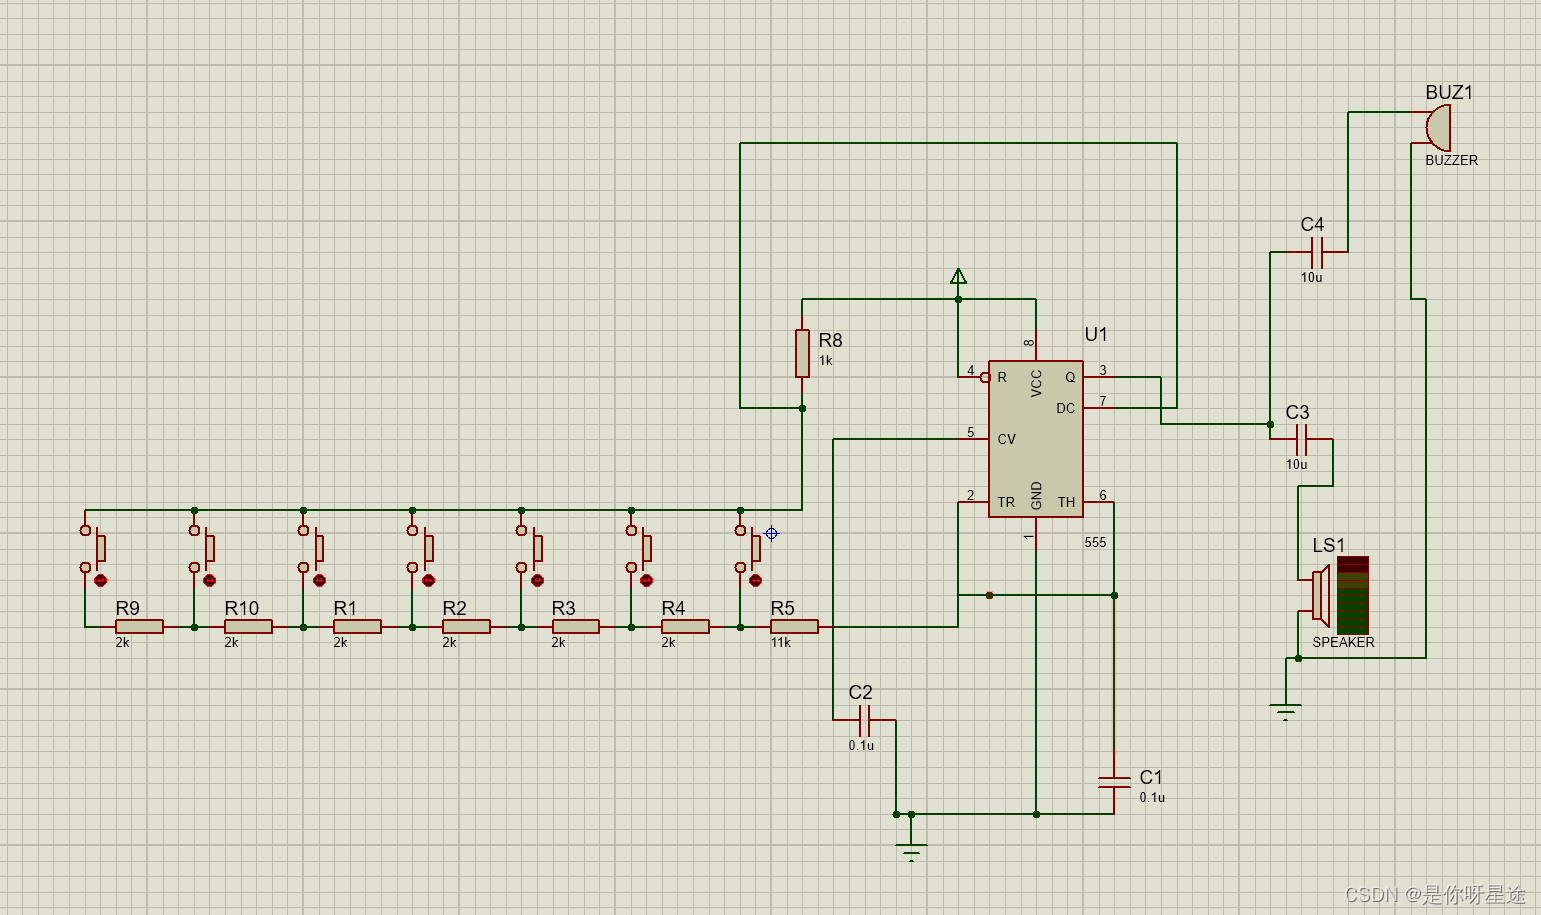This screenshot has width=1541, height=915.
Task: Click the power terminal arrow above the 555
Action: coord(958,276)
